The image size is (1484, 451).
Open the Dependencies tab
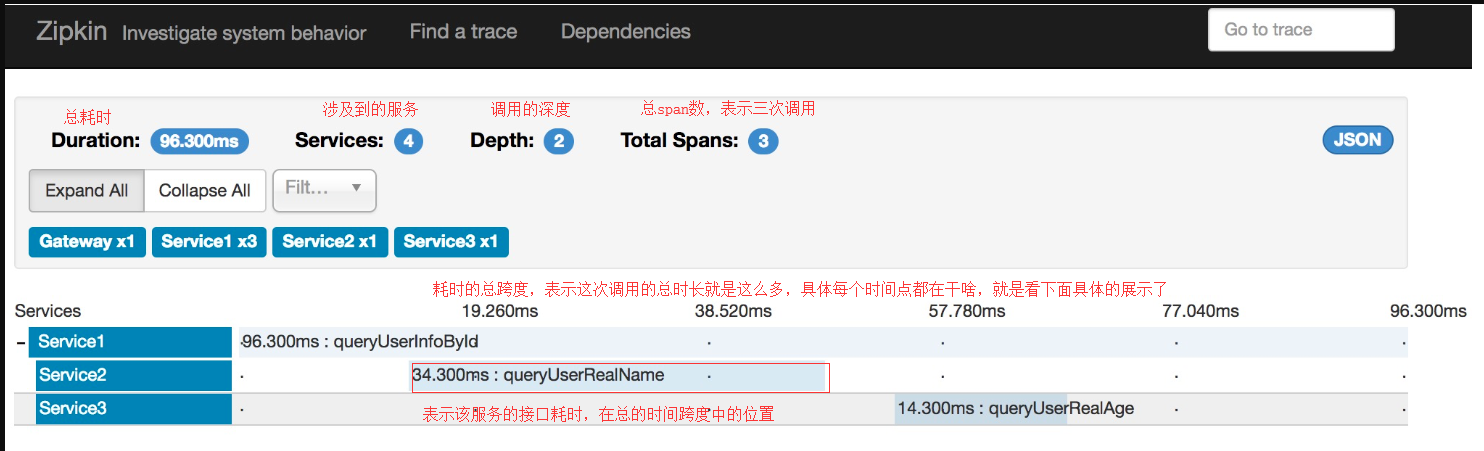626,32
